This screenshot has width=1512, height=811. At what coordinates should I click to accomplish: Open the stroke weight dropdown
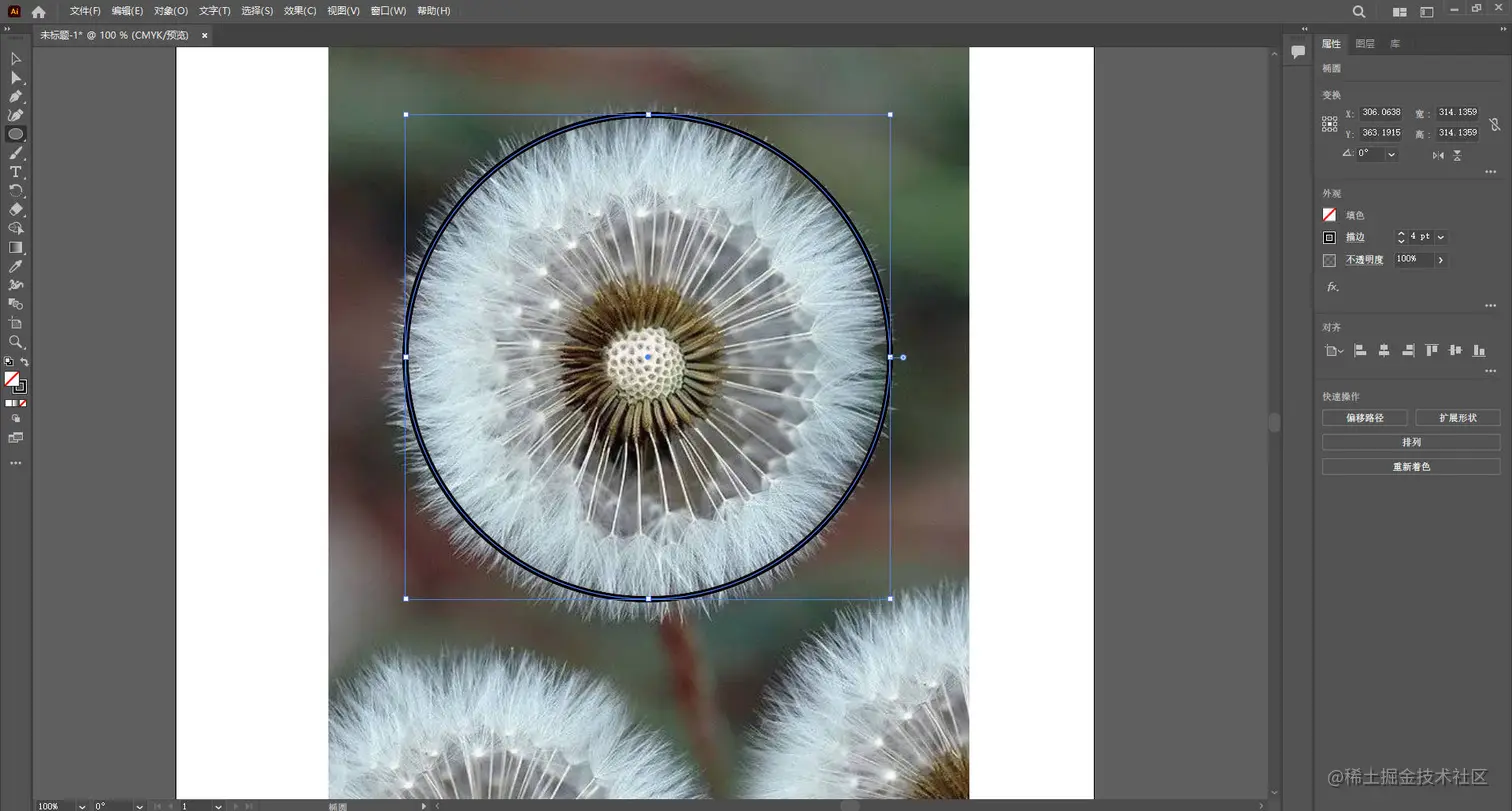pyautogui.click(x=1441, y=238)
